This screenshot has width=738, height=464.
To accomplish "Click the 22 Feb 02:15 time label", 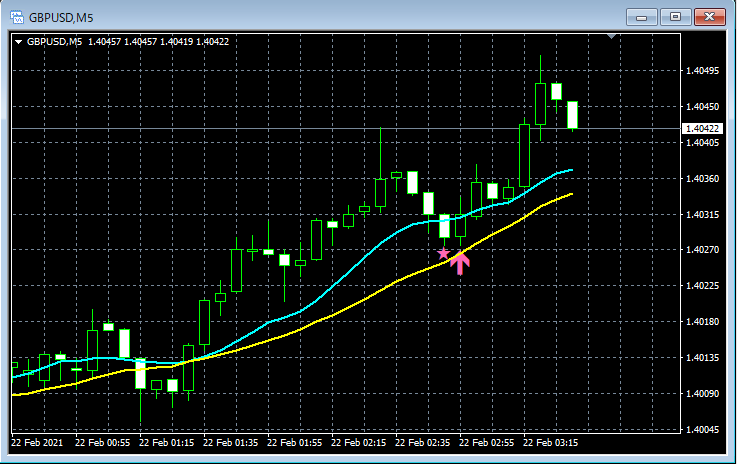I will [x=358, y=443].
